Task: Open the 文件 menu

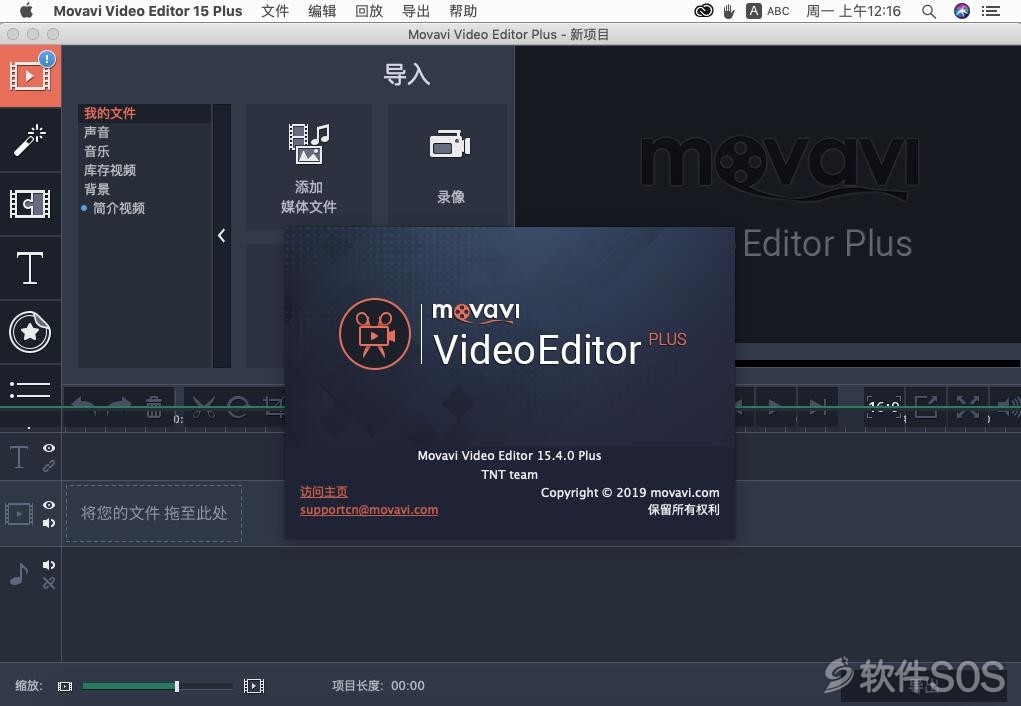Action: point(275,11)
